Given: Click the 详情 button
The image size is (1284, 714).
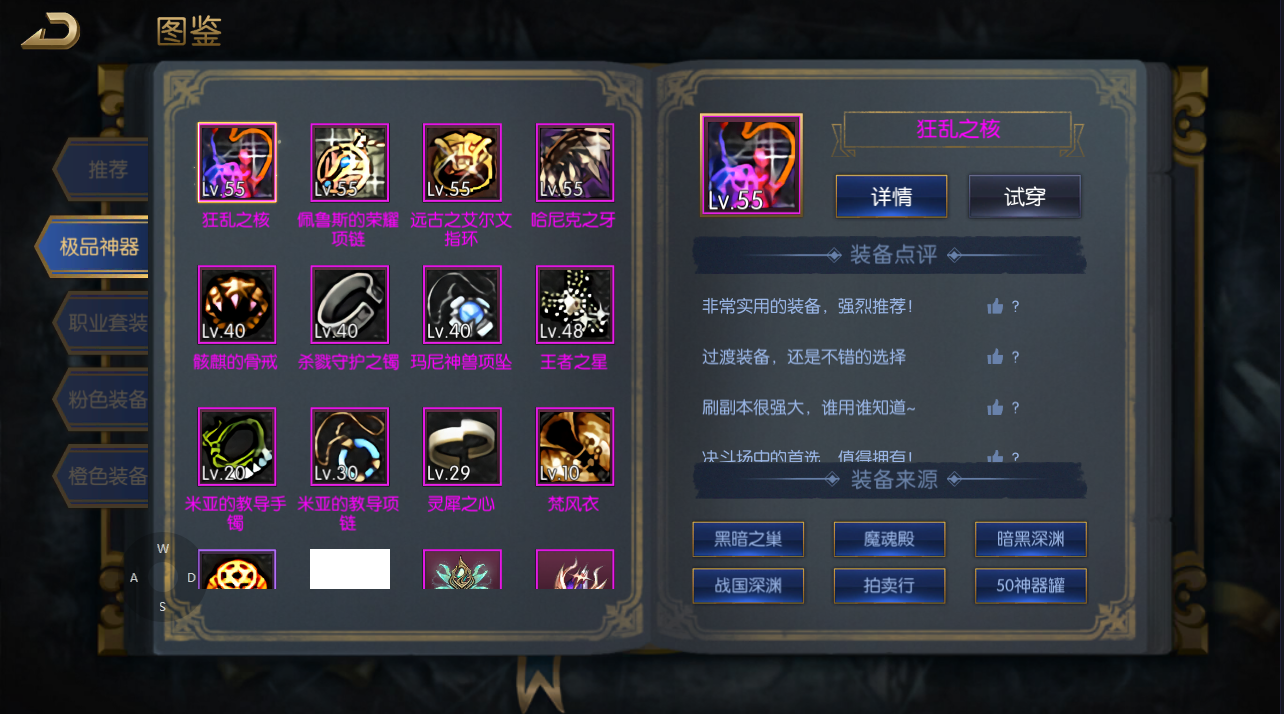Looking at the screenshot, I should point(891,197).
